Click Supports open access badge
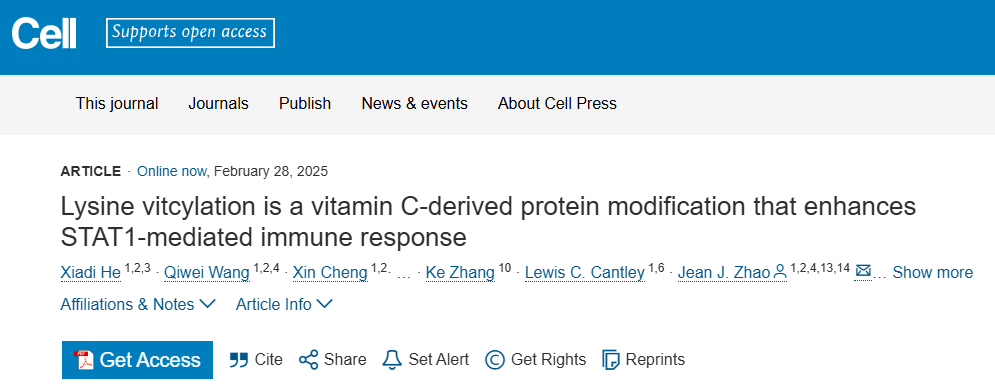Image resolution: width=995 pixels, height=387 pixels. (x=190, y=33)
